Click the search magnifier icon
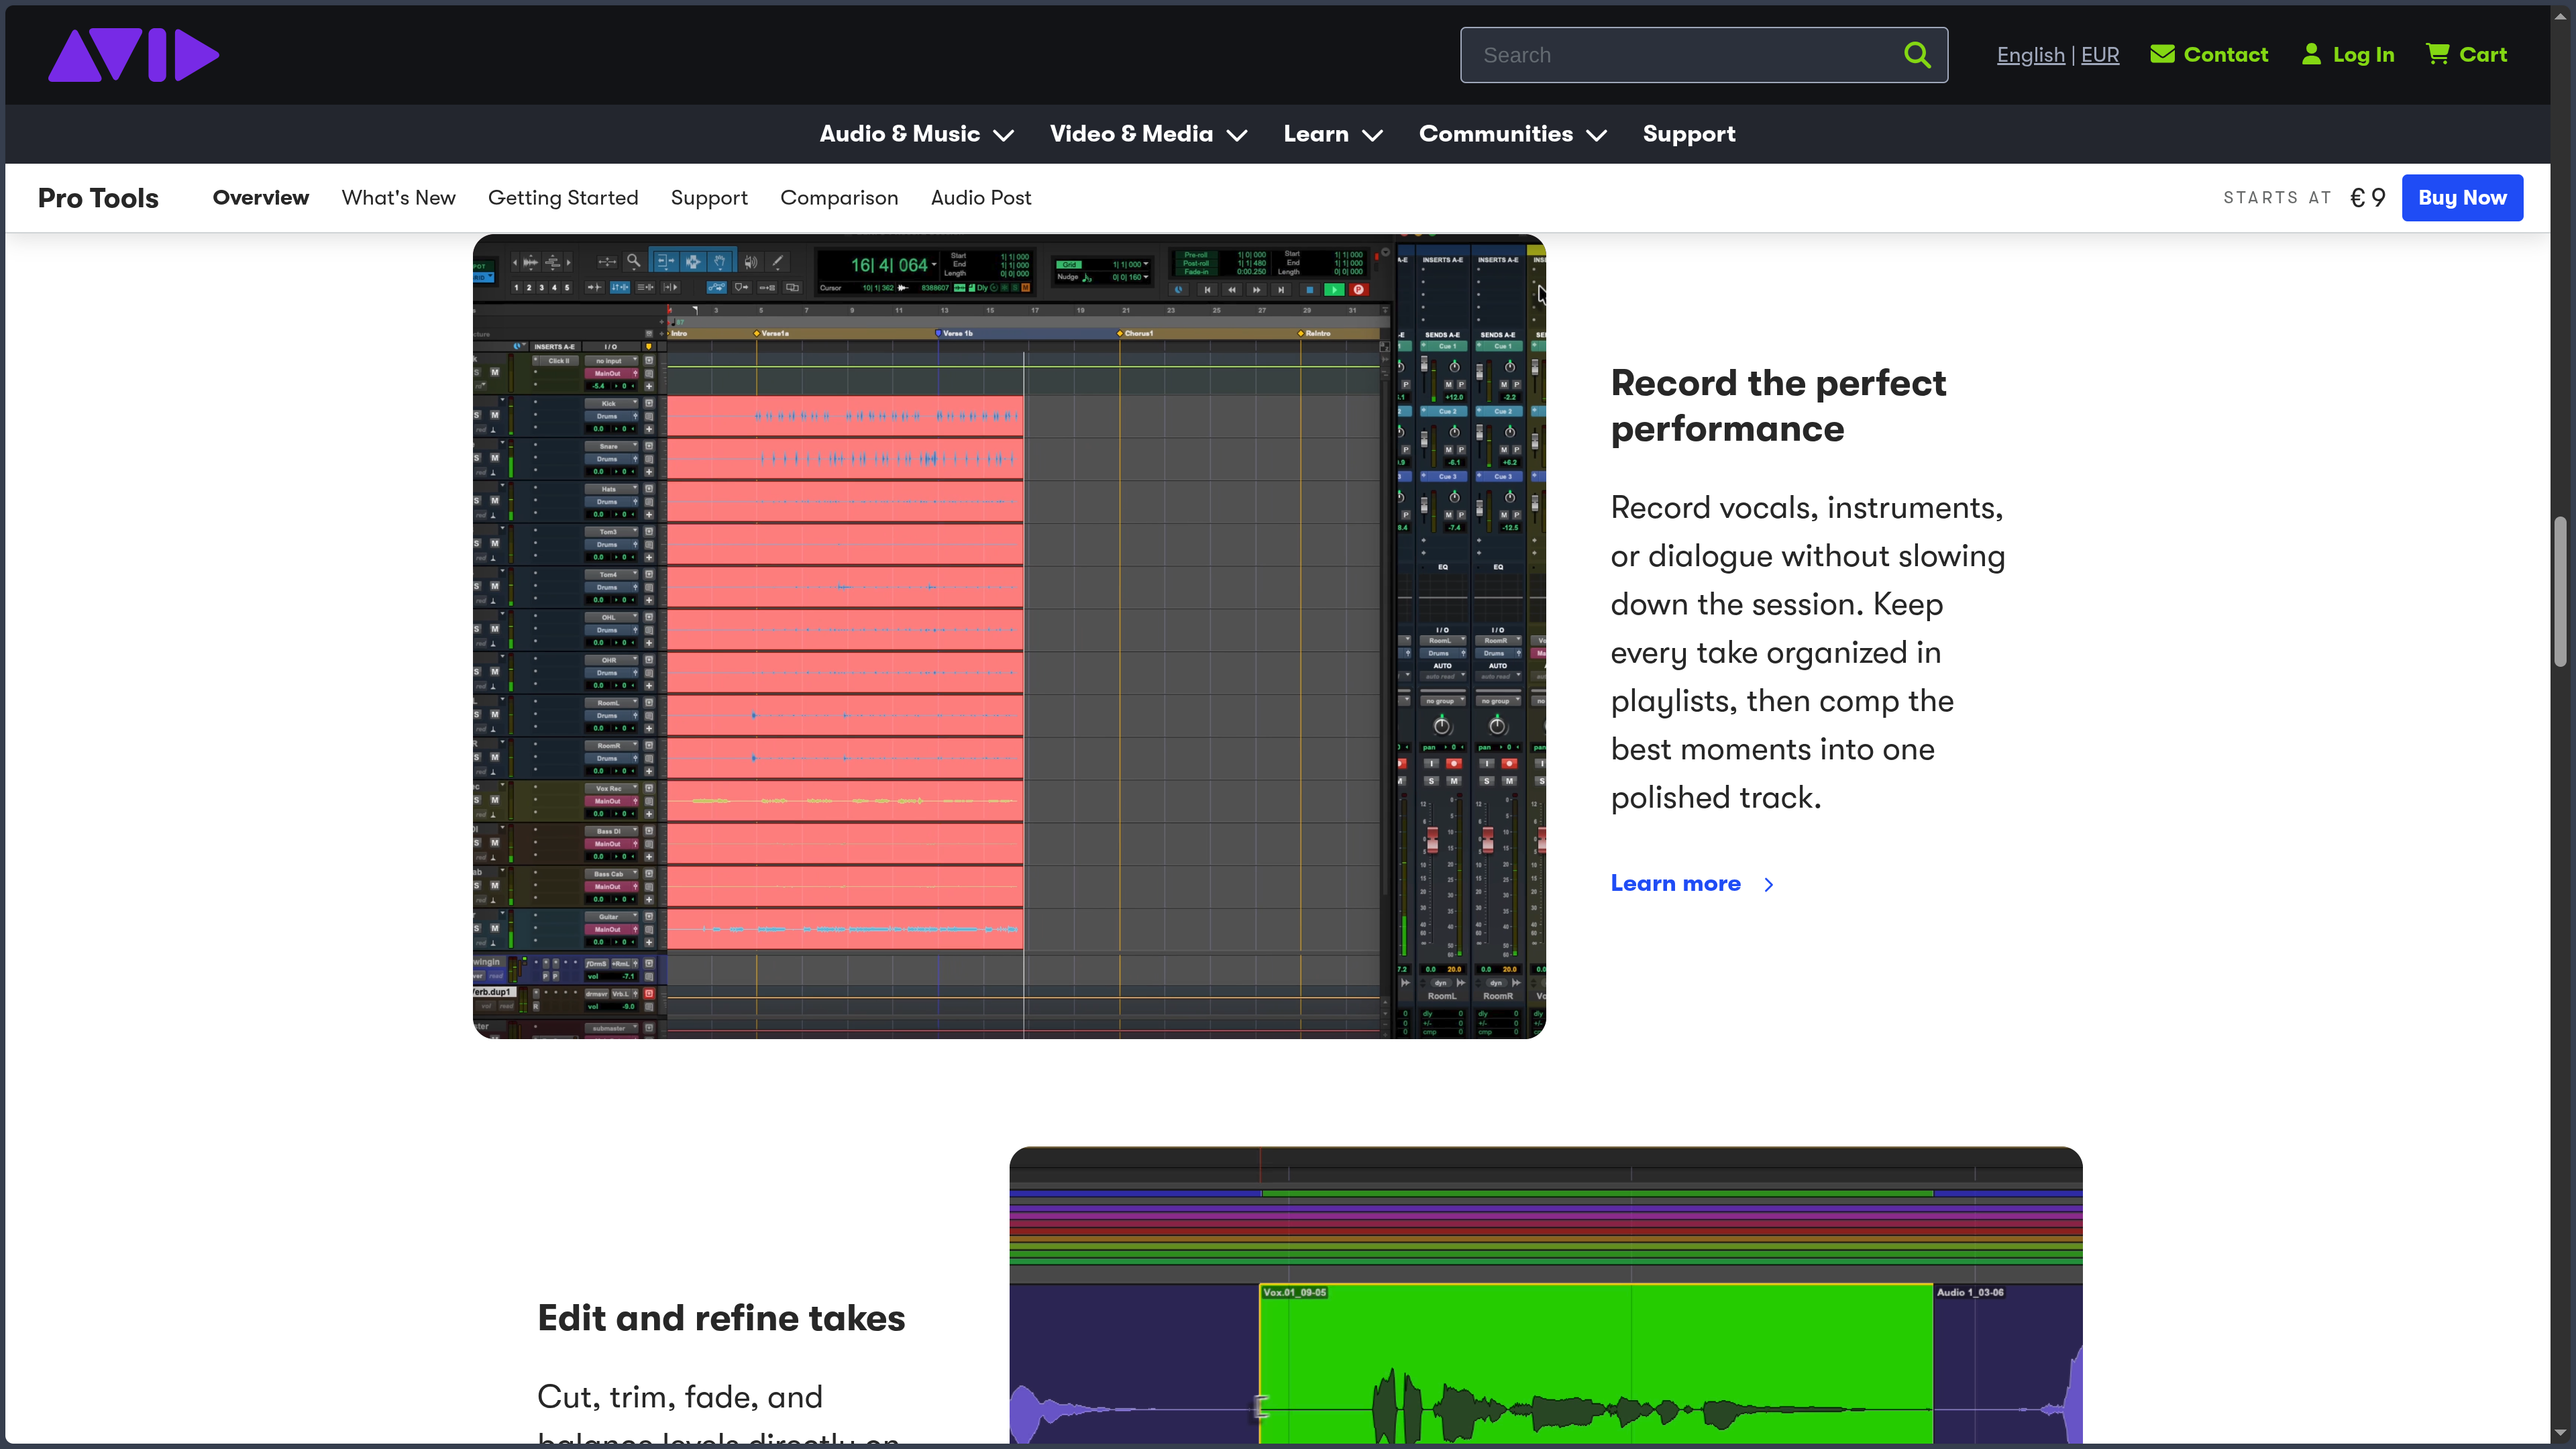The height and width of the screenshot is (1449, 2576). (x=1916, y=54)
